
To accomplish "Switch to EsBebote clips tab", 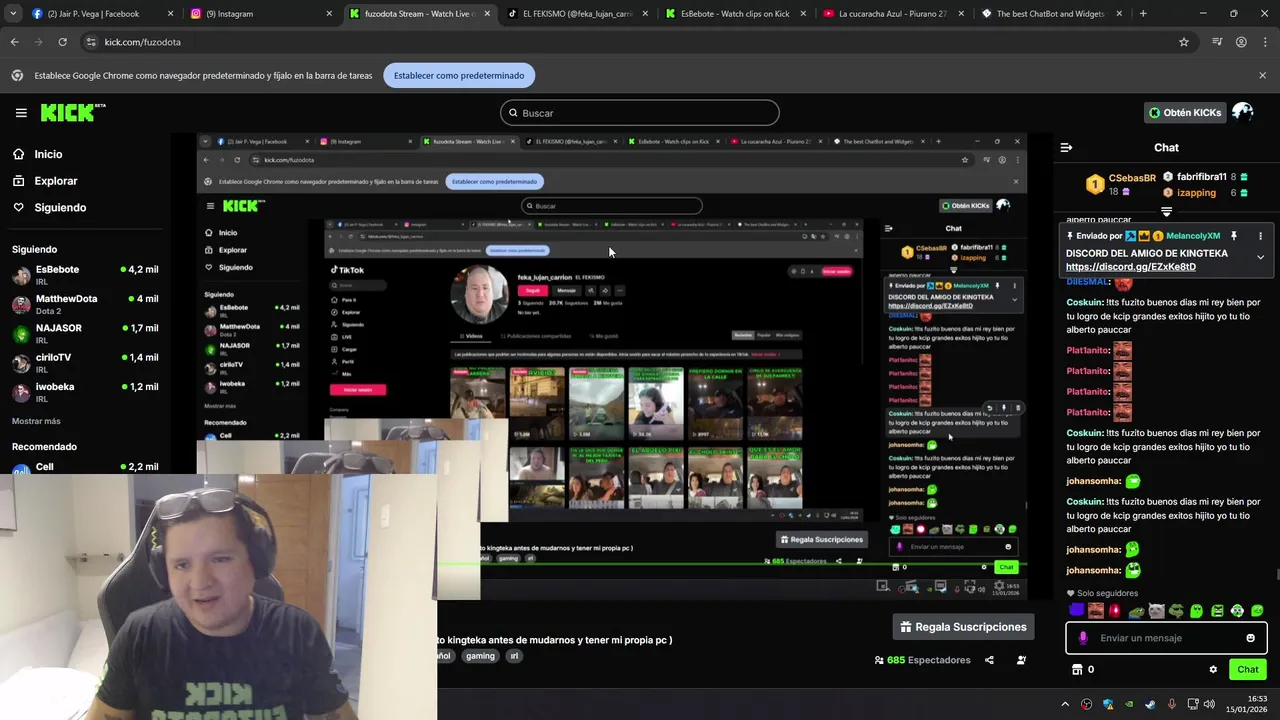I will [735, 14].
